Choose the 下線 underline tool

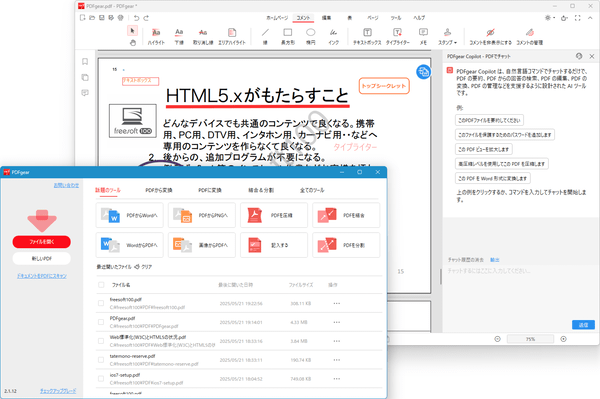179,37
